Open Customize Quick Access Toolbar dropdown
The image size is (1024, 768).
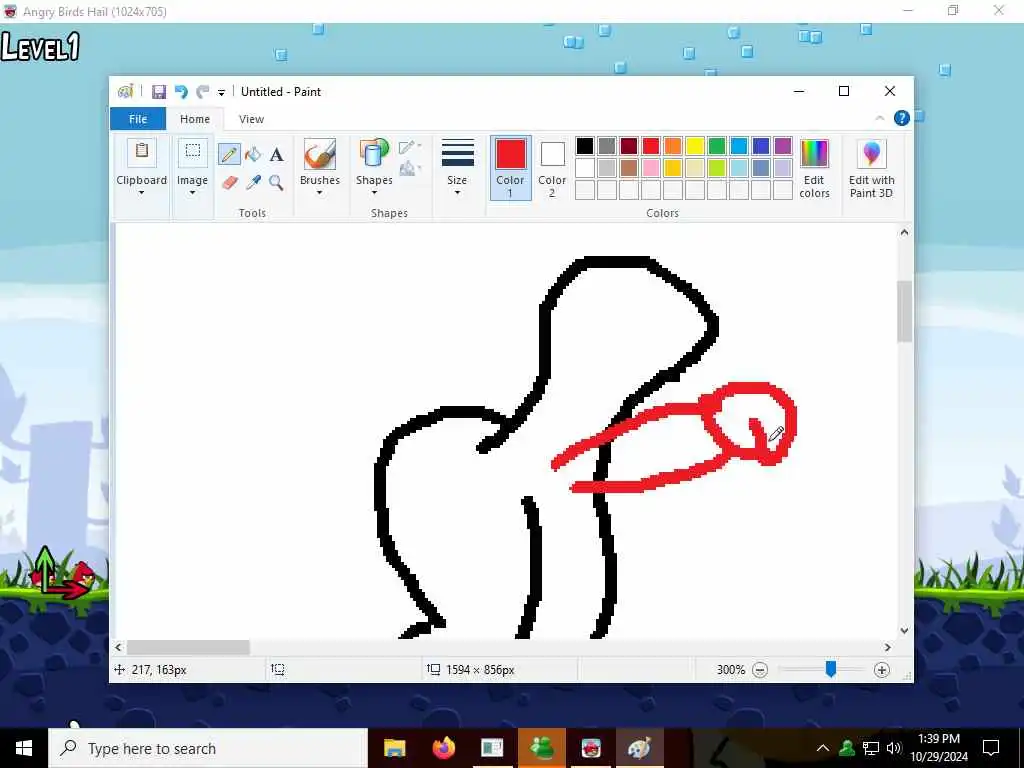(221, 93)
